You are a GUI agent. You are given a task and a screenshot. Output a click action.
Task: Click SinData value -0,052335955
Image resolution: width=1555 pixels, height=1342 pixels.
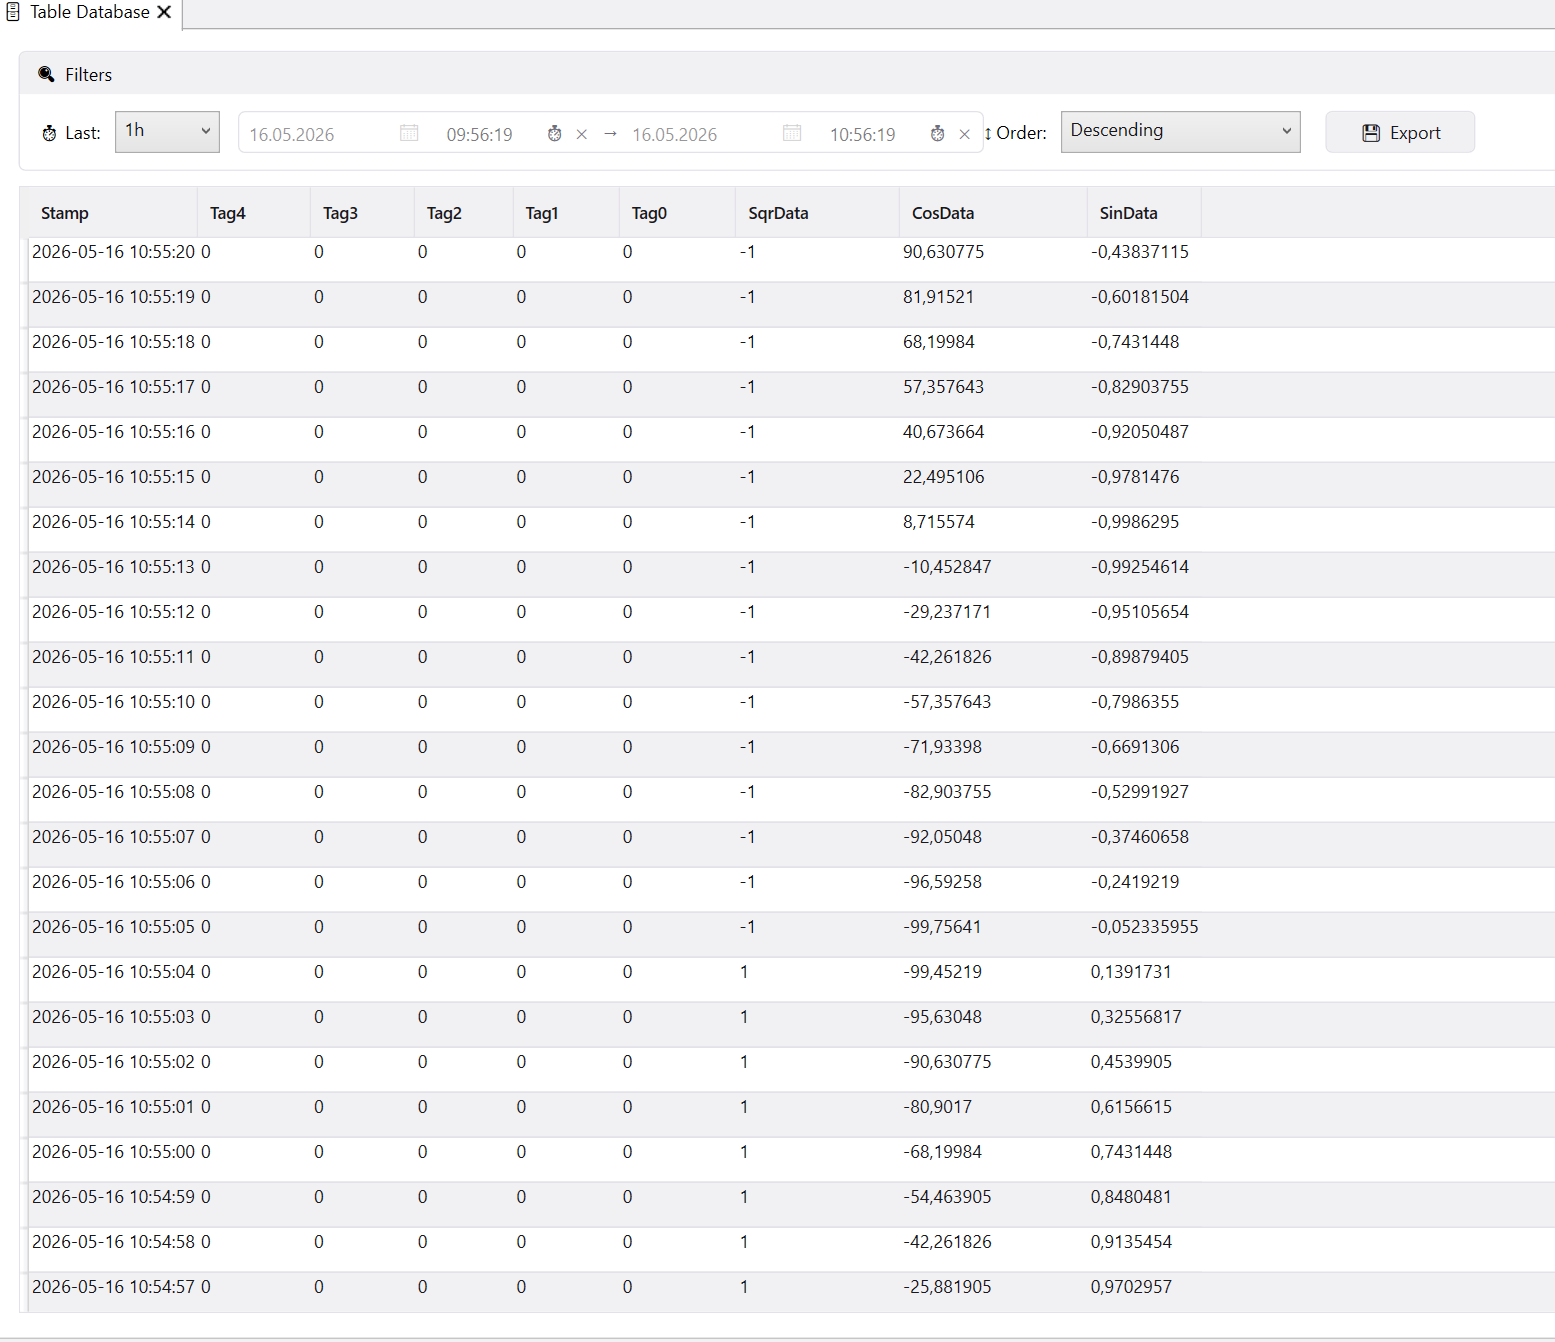pos(1144,927)
